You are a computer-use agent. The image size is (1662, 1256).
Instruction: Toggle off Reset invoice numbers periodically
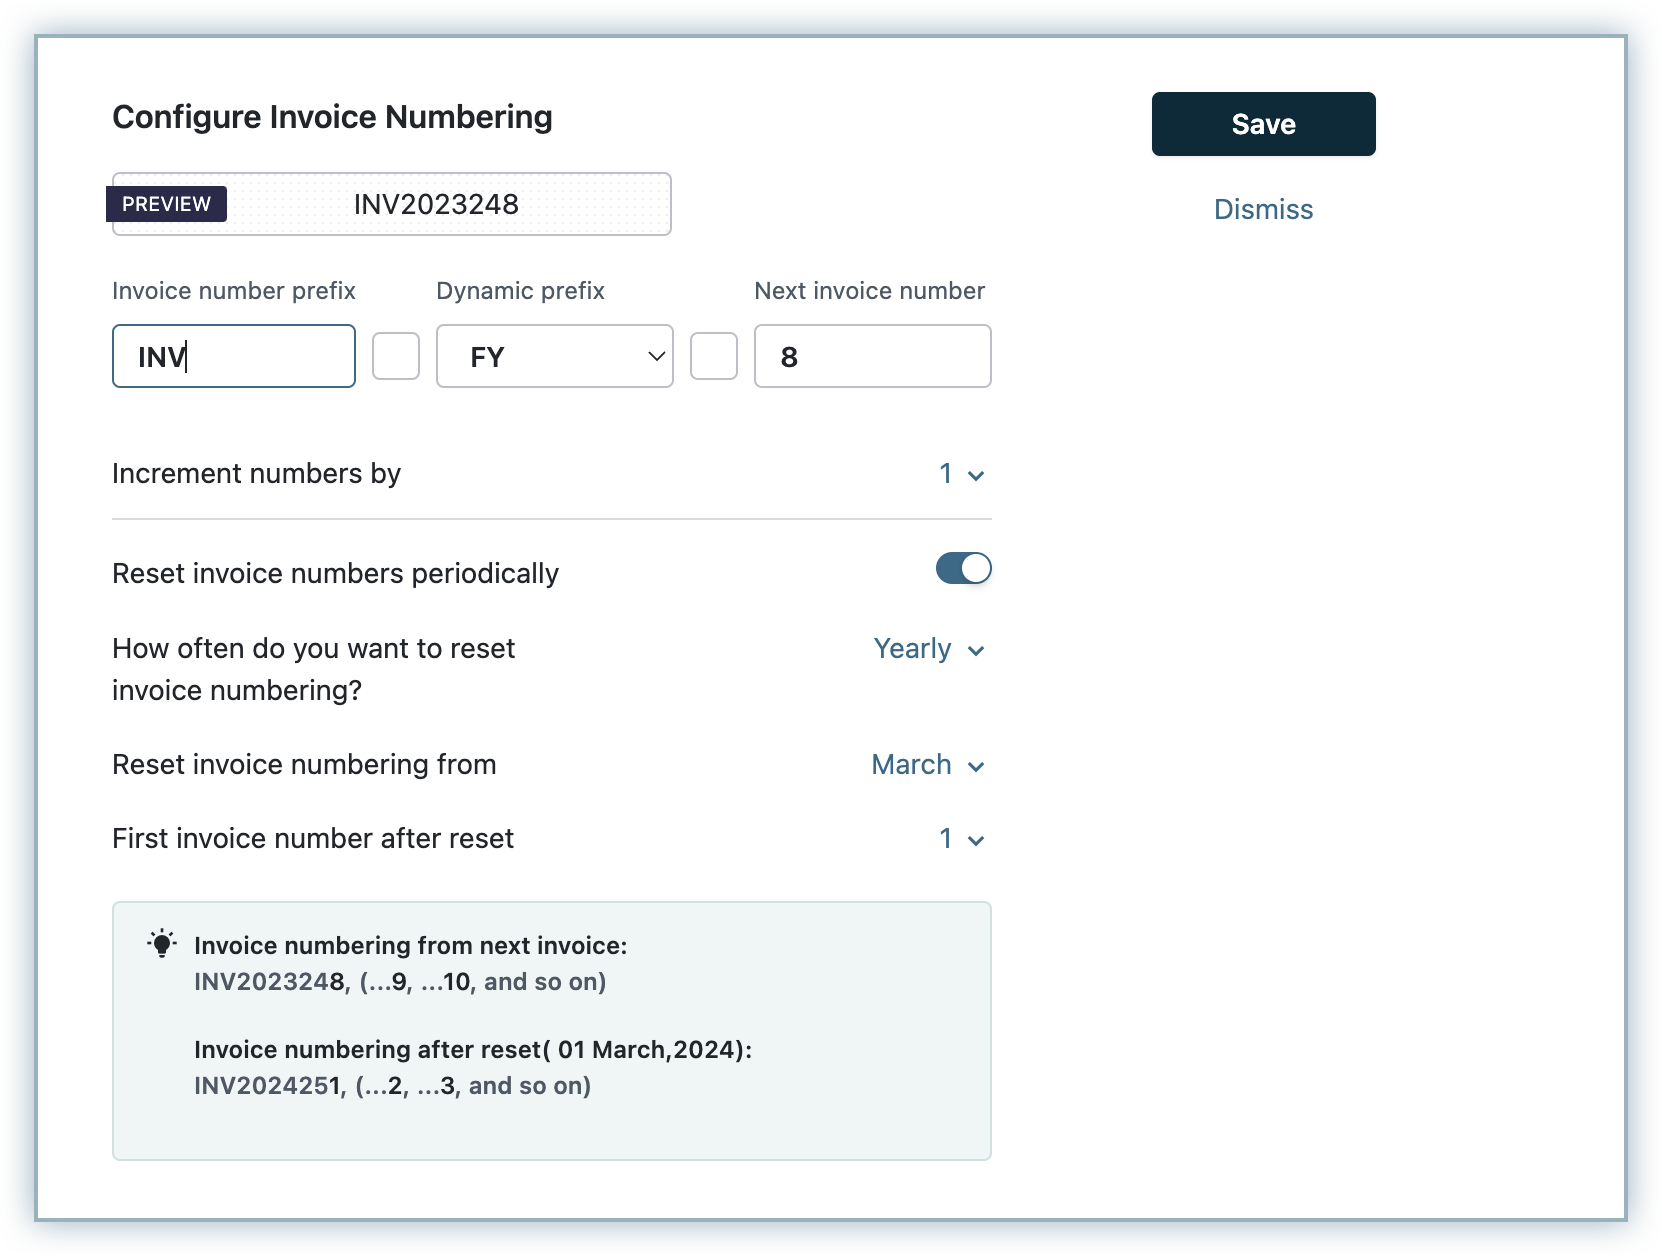[963, 569]
